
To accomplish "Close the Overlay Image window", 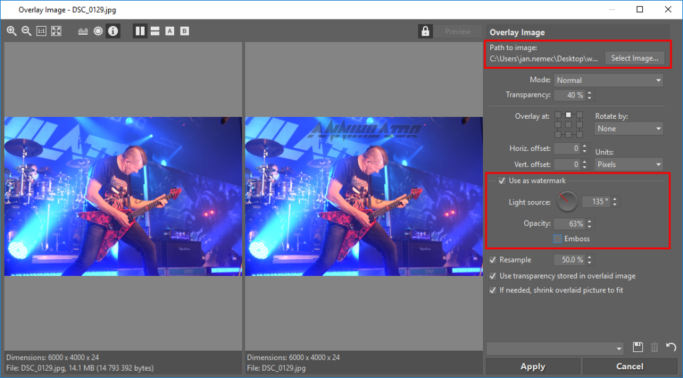I will (668, 9).
